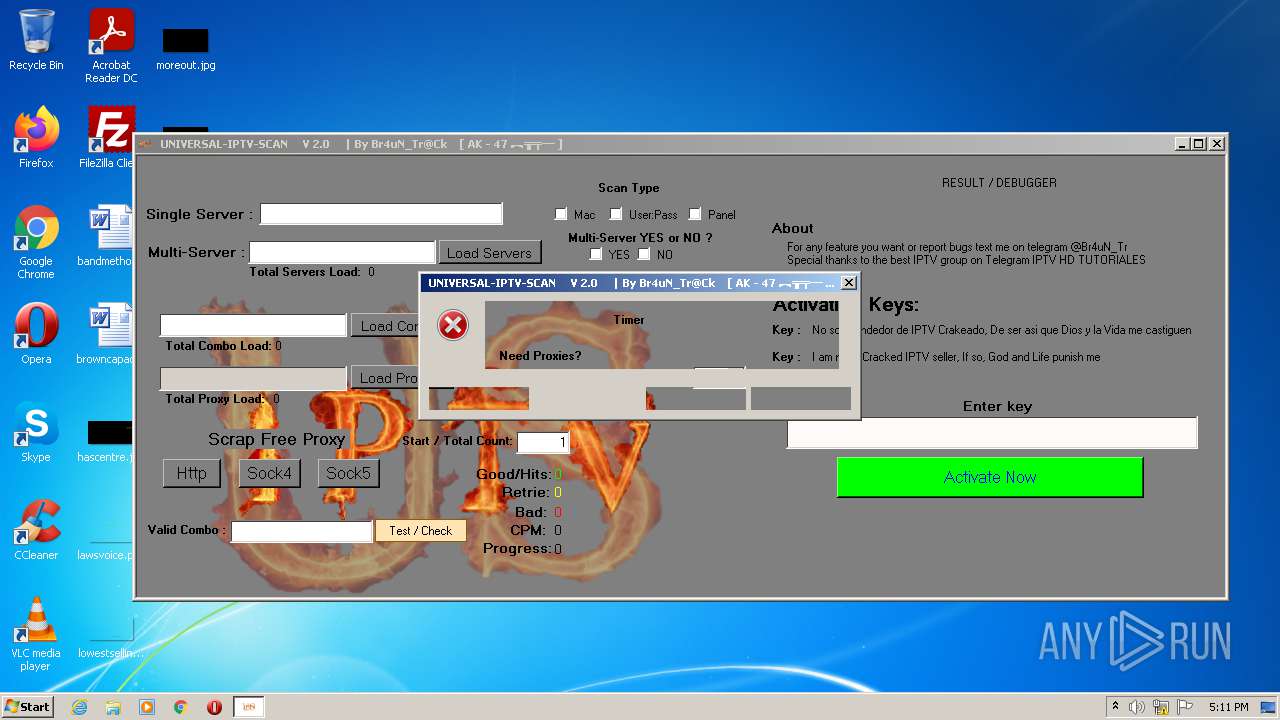Focus the Multi-Server input field

342,252
